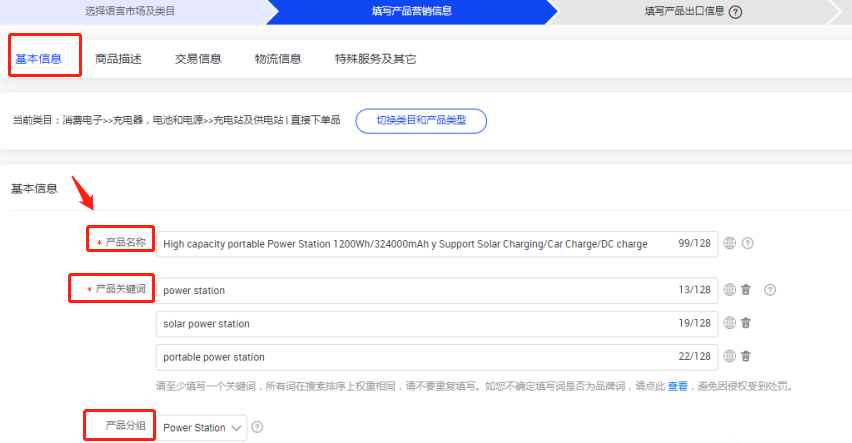Click the 基本信息 section heading

[34, 189]
